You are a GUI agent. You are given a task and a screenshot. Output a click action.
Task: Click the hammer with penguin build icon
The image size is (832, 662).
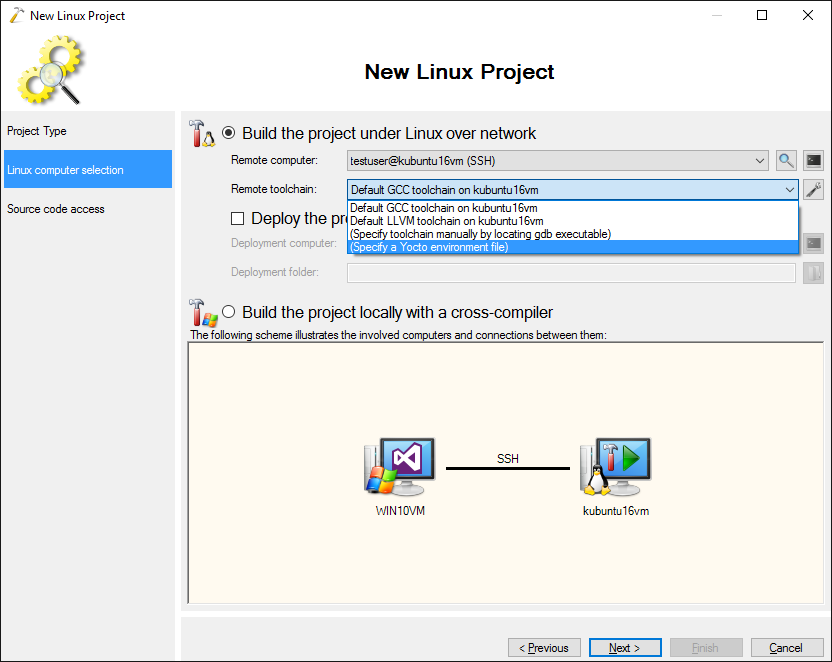(x=202, y=134)
